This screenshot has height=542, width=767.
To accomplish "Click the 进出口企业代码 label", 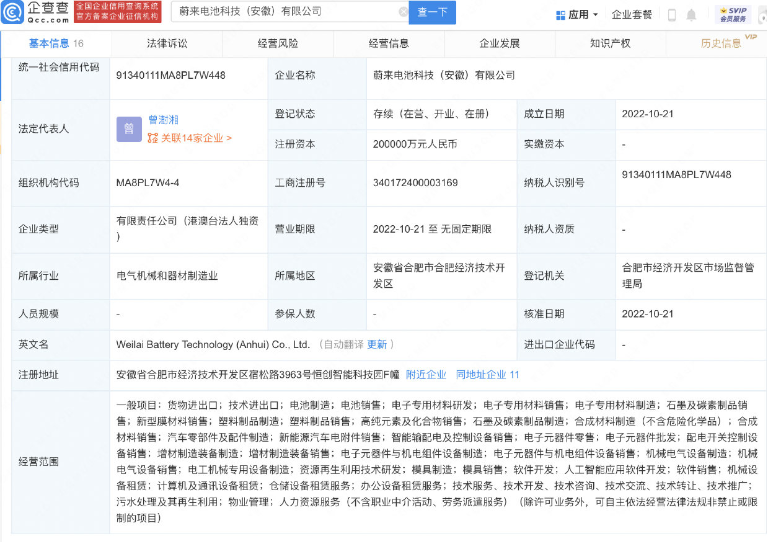I will [x=559, y=344].
